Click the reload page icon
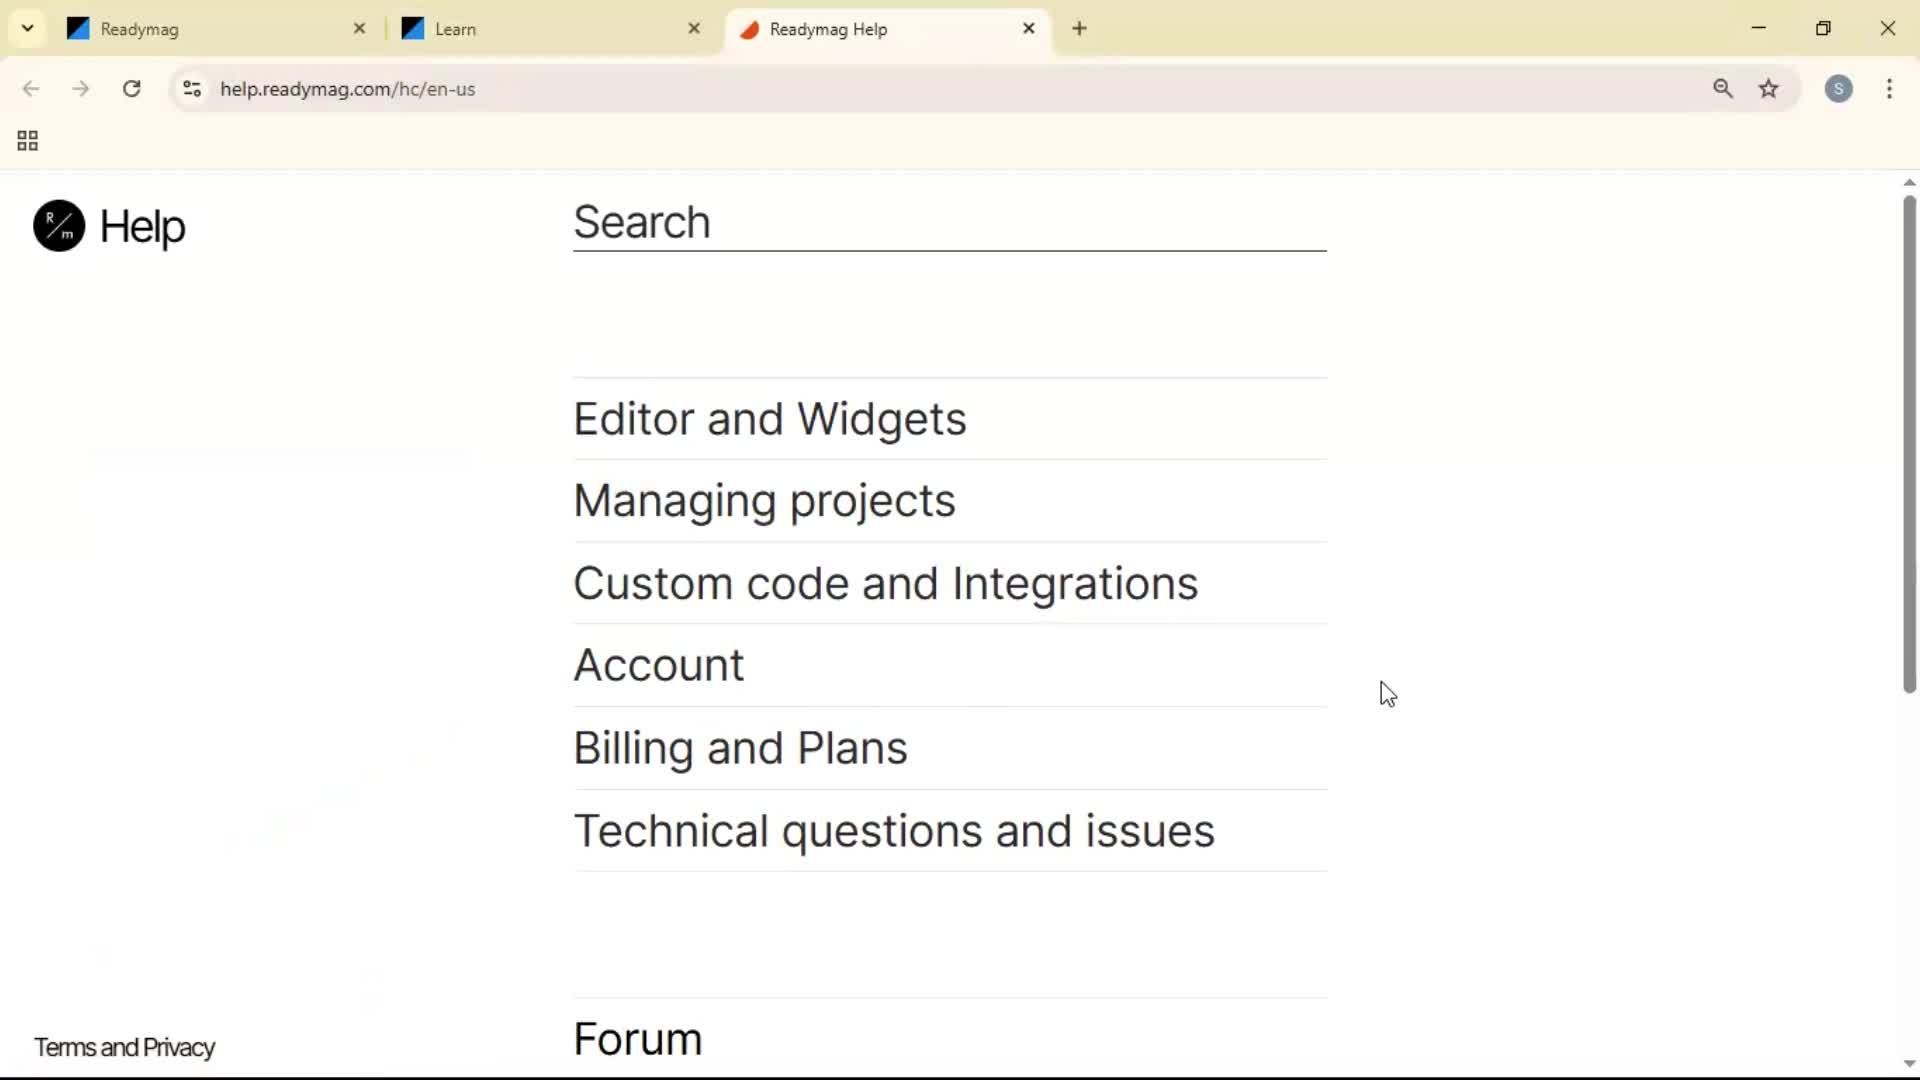This screenshot has height=1080, width=1920. point(131,88)
